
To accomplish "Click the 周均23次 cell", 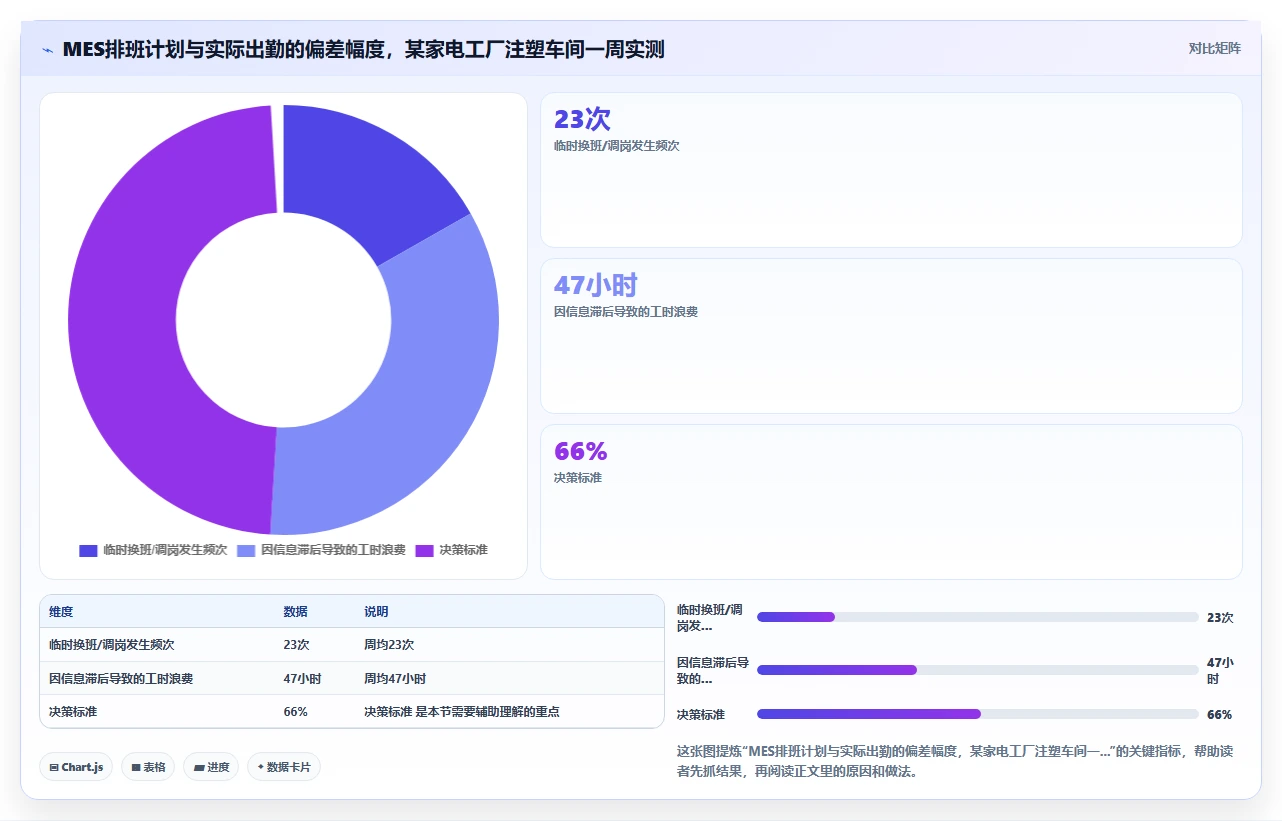I will click(389, 645).
